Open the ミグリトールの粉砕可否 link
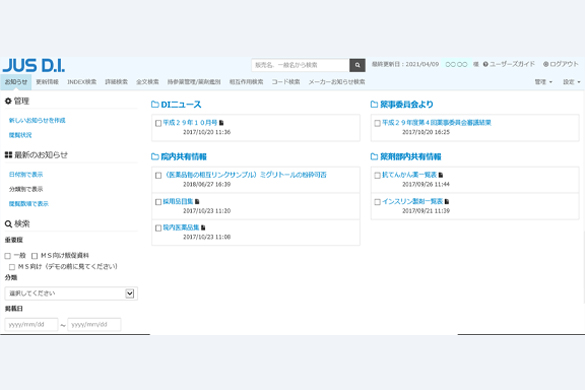The image size is (585, 390). [245, 175]
